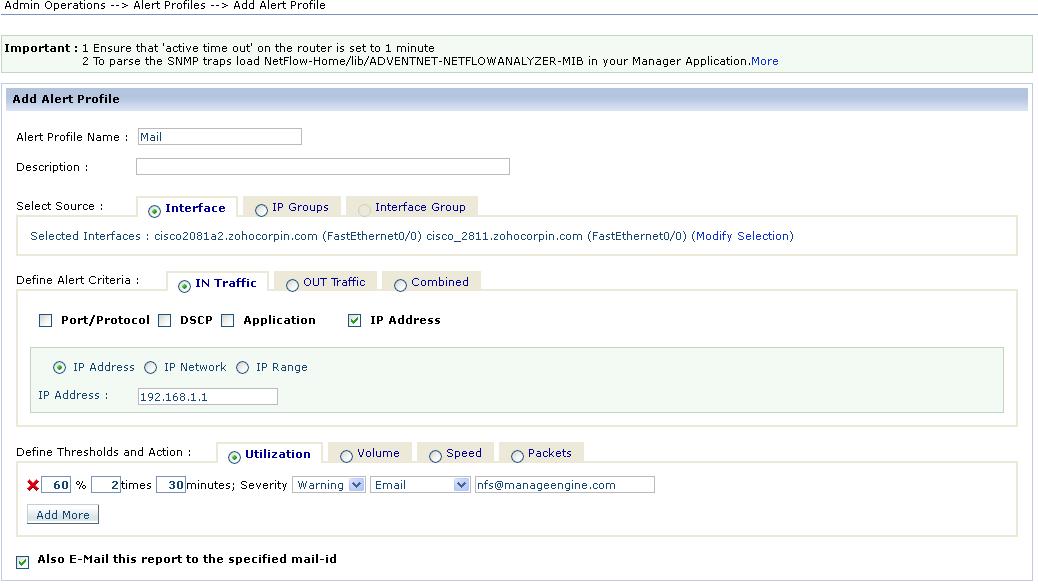Select the Interface Group radio button
Image resolution: width=1038 pixels, height=584 pixels.
pos(364,210)
